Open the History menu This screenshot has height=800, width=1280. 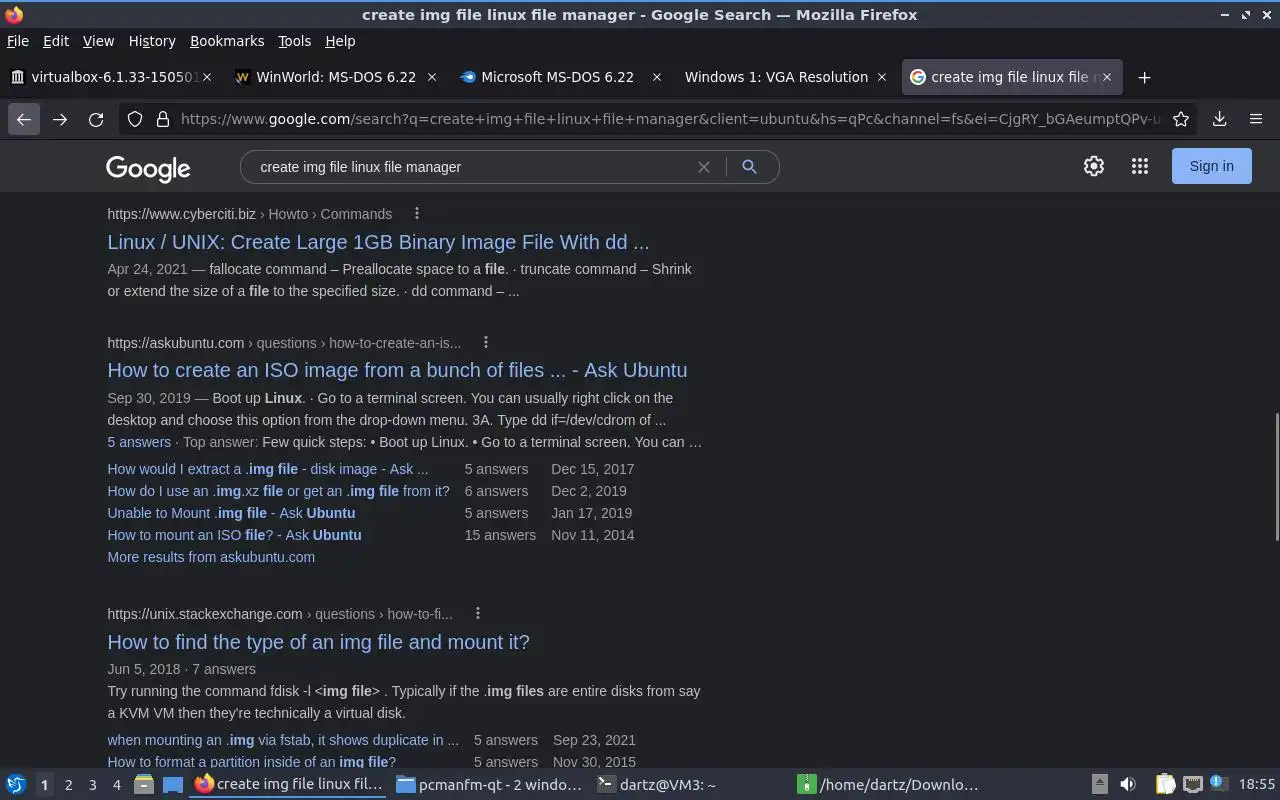point(152,41)
